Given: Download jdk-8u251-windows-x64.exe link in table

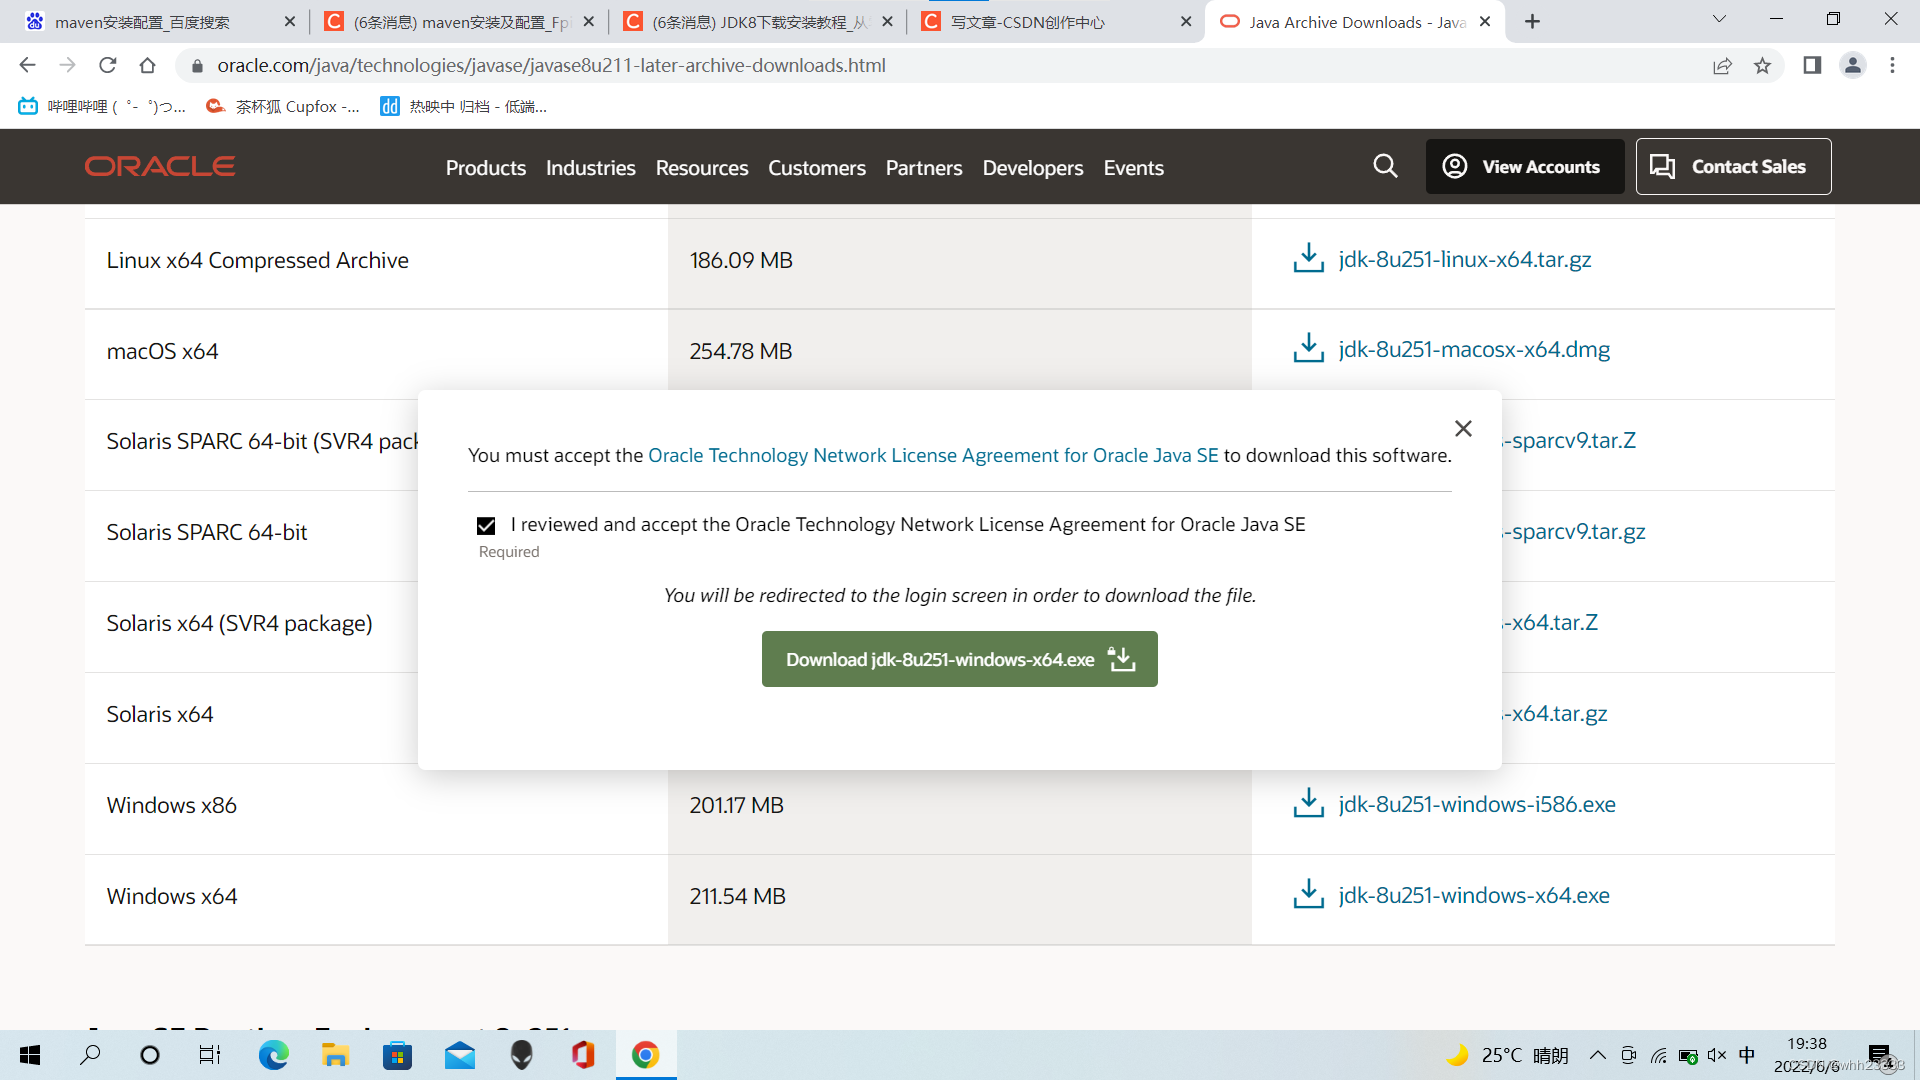Looking at the screenshot, I should (x=1474, y=895).
